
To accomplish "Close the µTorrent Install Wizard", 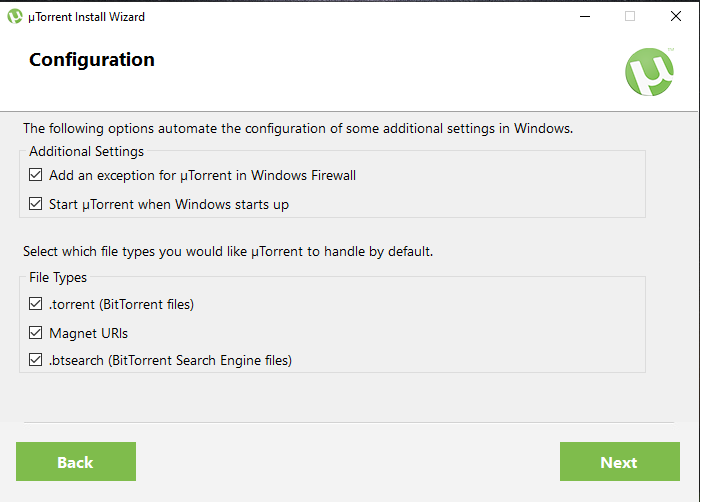I will click(676, 17).
